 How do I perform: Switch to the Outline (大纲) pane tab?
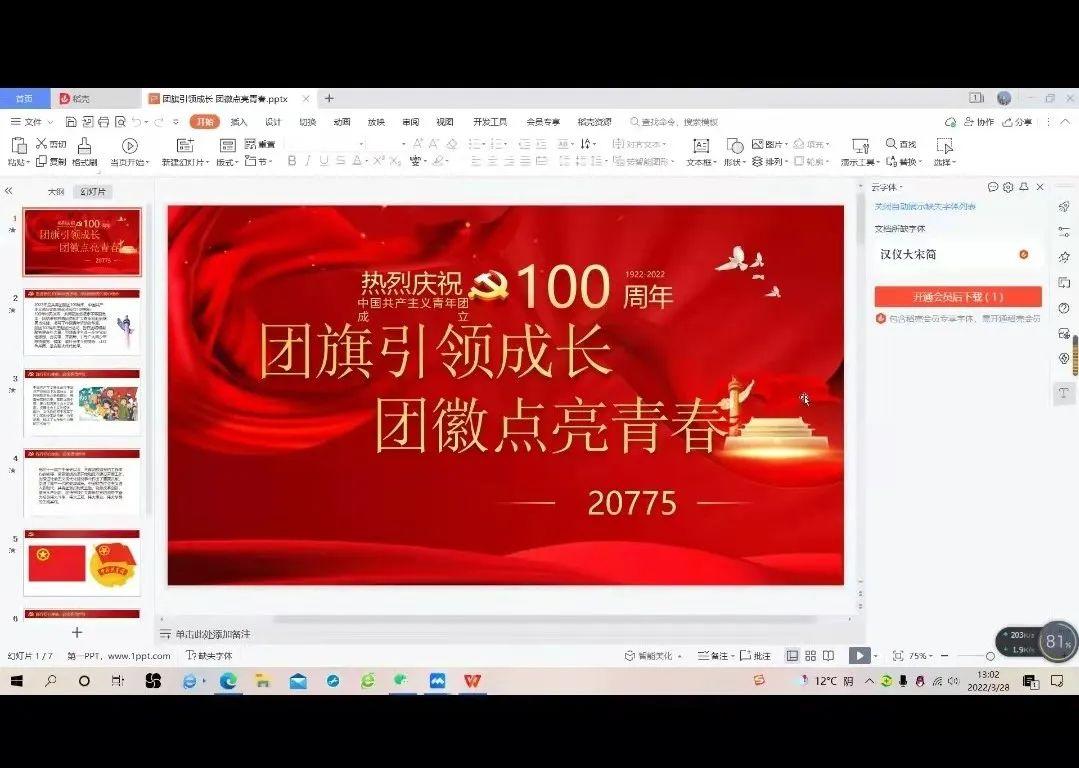coord(56,191)
